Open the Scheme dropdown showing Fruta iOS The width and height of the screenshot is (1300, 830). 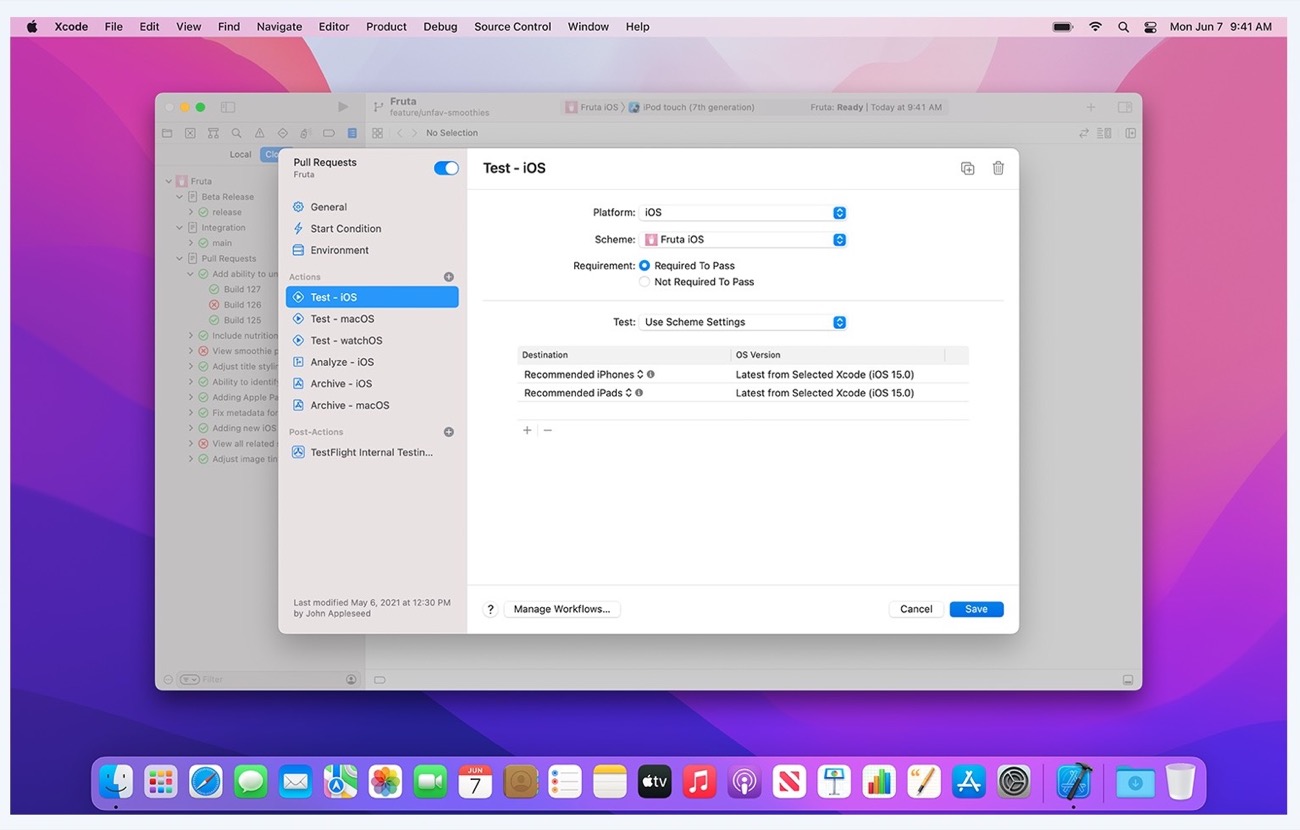(x=745, y=240)
